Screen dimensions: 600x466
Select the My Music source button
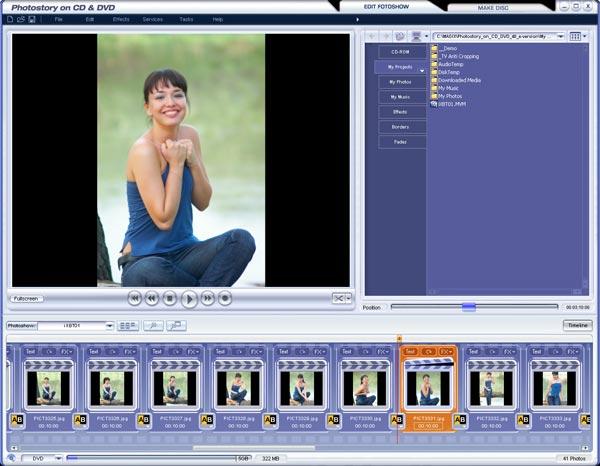[x=401, y=97]
